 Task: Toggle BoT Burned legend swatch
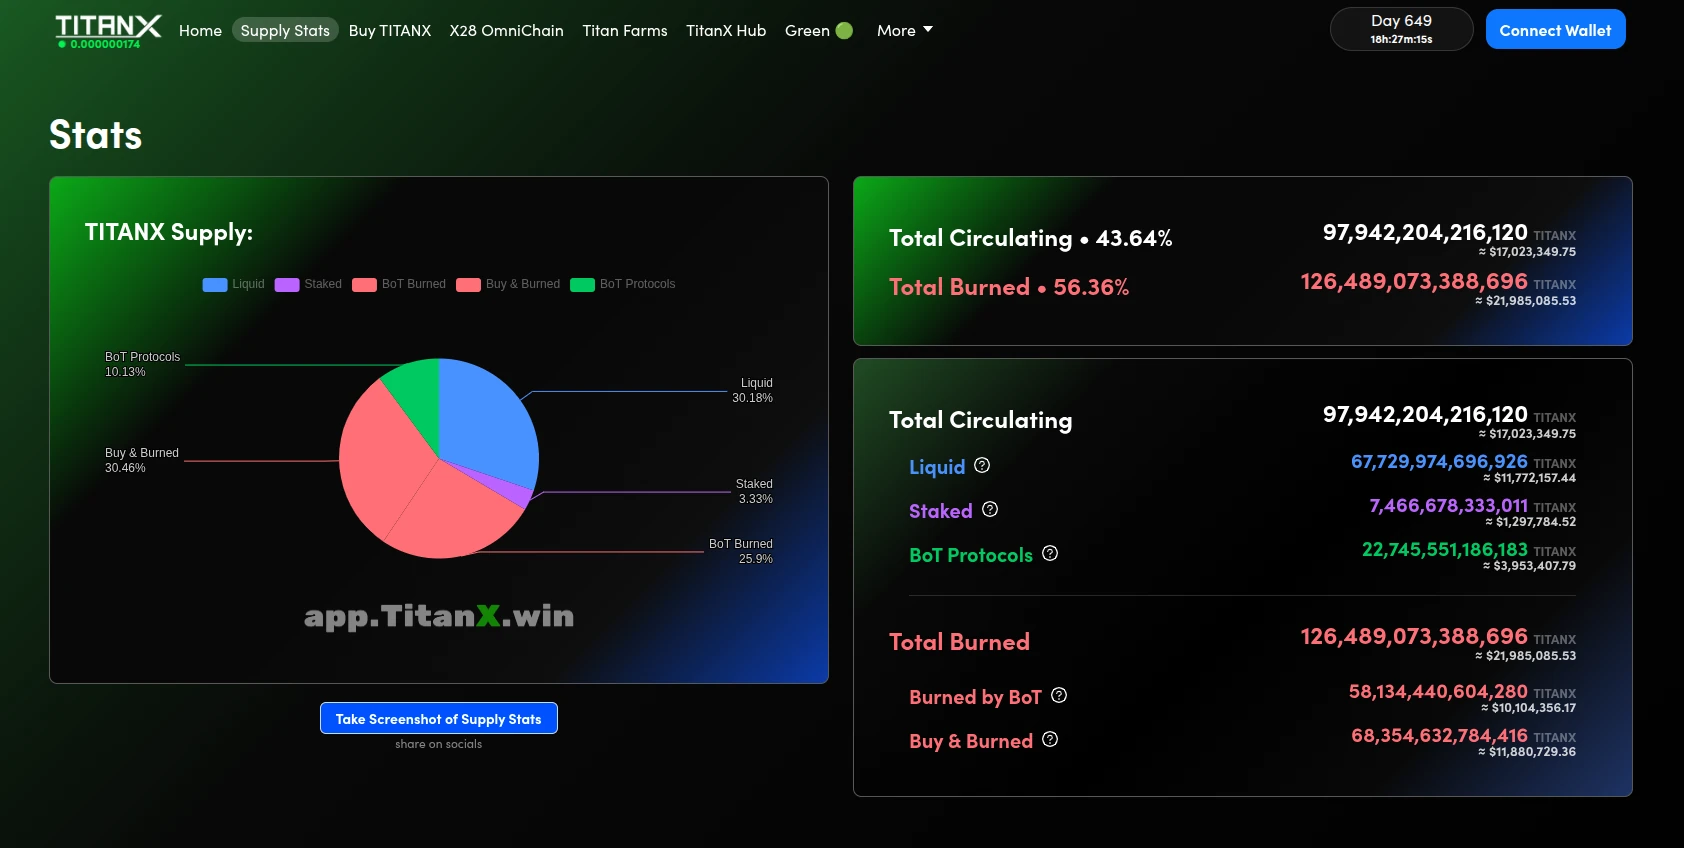364,285
